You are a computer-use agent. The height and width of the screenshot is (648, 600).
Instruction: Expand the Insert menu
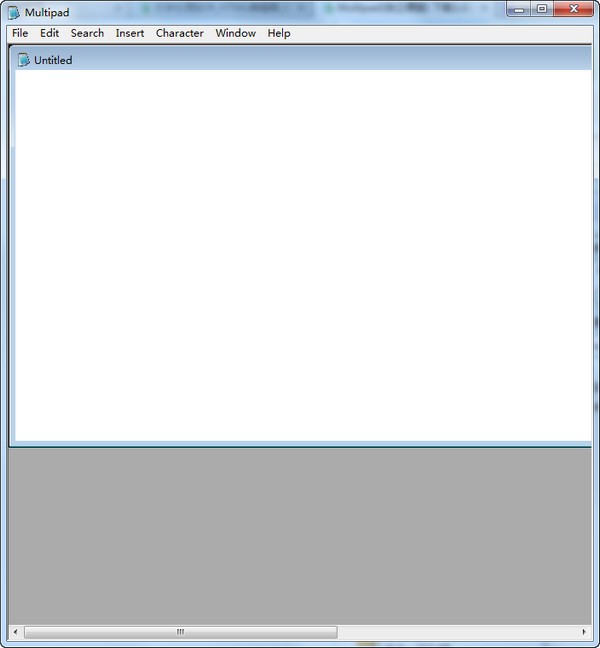pyautogui.click(x=130, y=33)
